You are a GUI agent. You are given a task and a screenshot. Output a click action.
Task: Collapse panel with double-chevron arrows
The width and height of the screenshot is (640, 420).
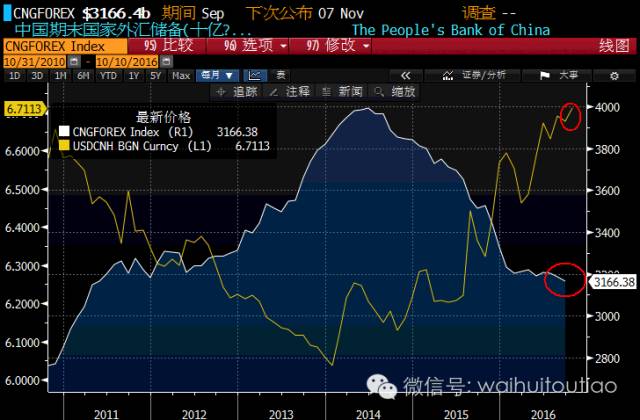pos(405,76)
